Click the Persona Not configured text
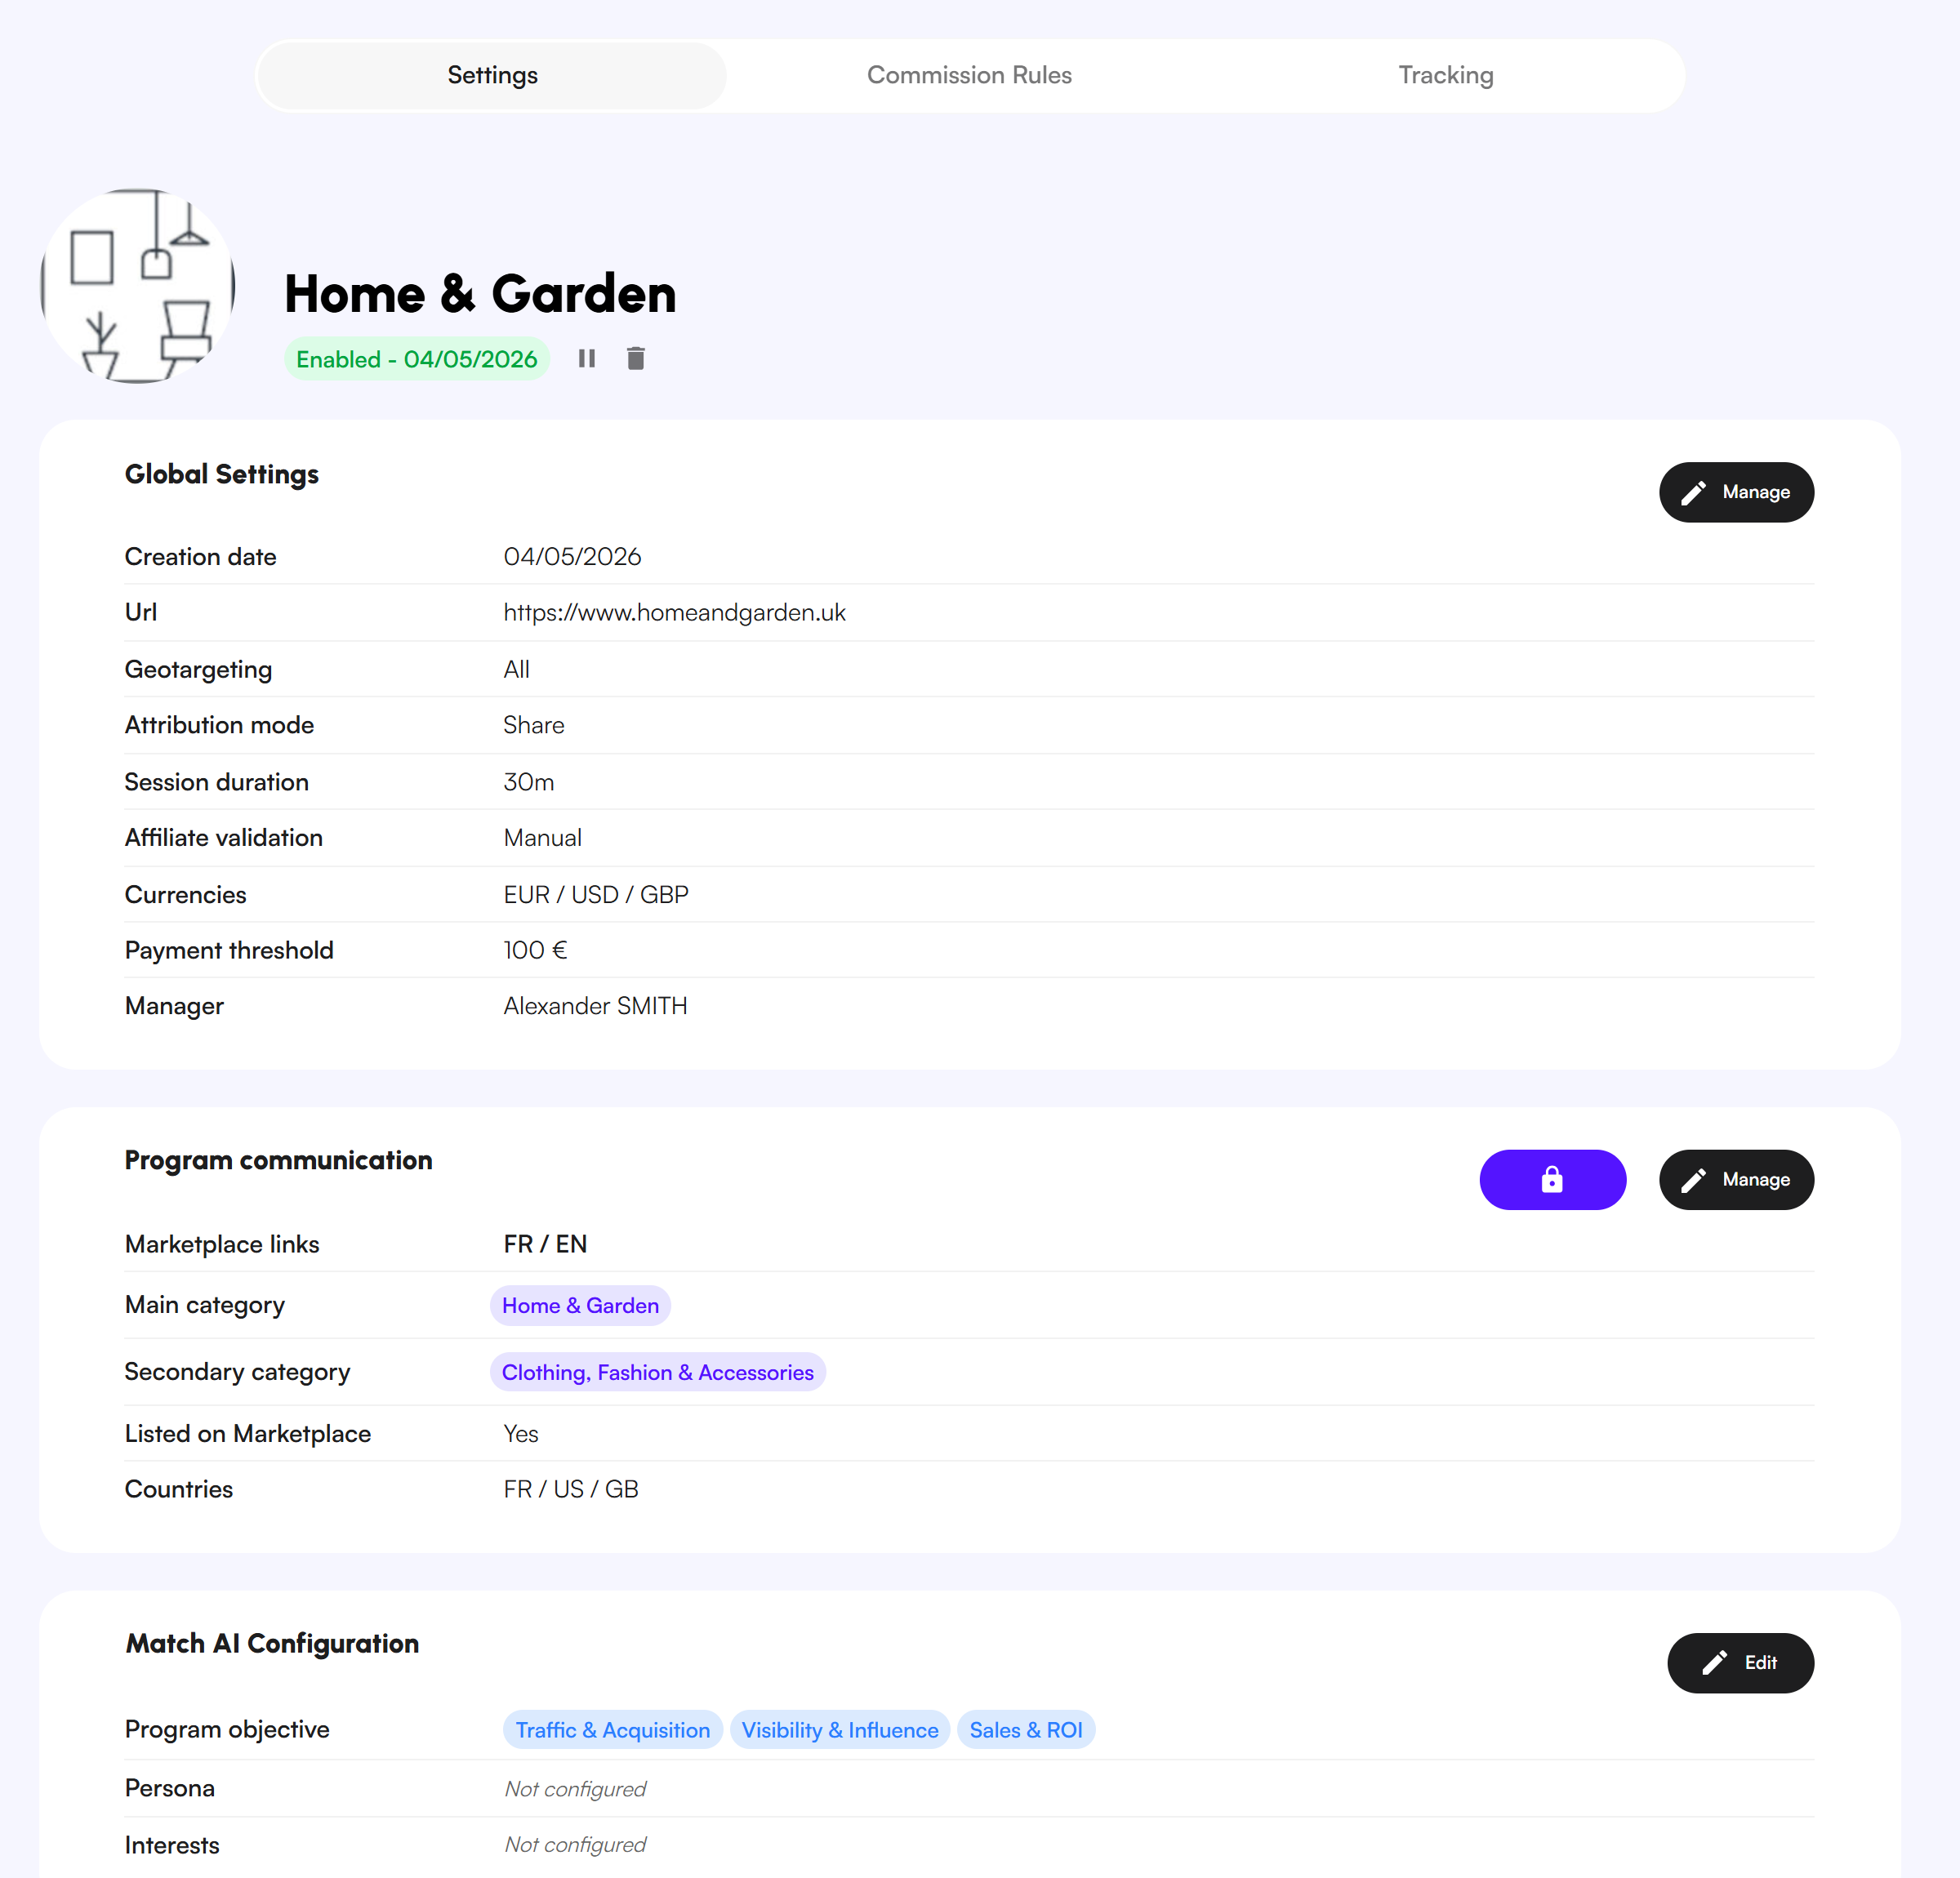1960x1878 pixels. (575, 1789)
